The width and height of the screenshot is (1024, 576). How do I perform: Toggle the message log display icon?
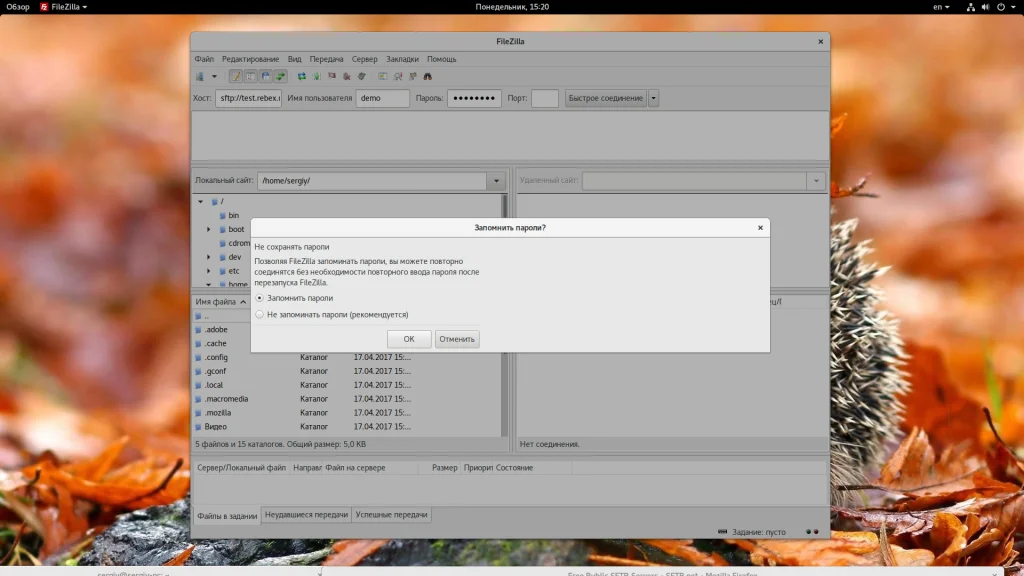coord(236,76)
